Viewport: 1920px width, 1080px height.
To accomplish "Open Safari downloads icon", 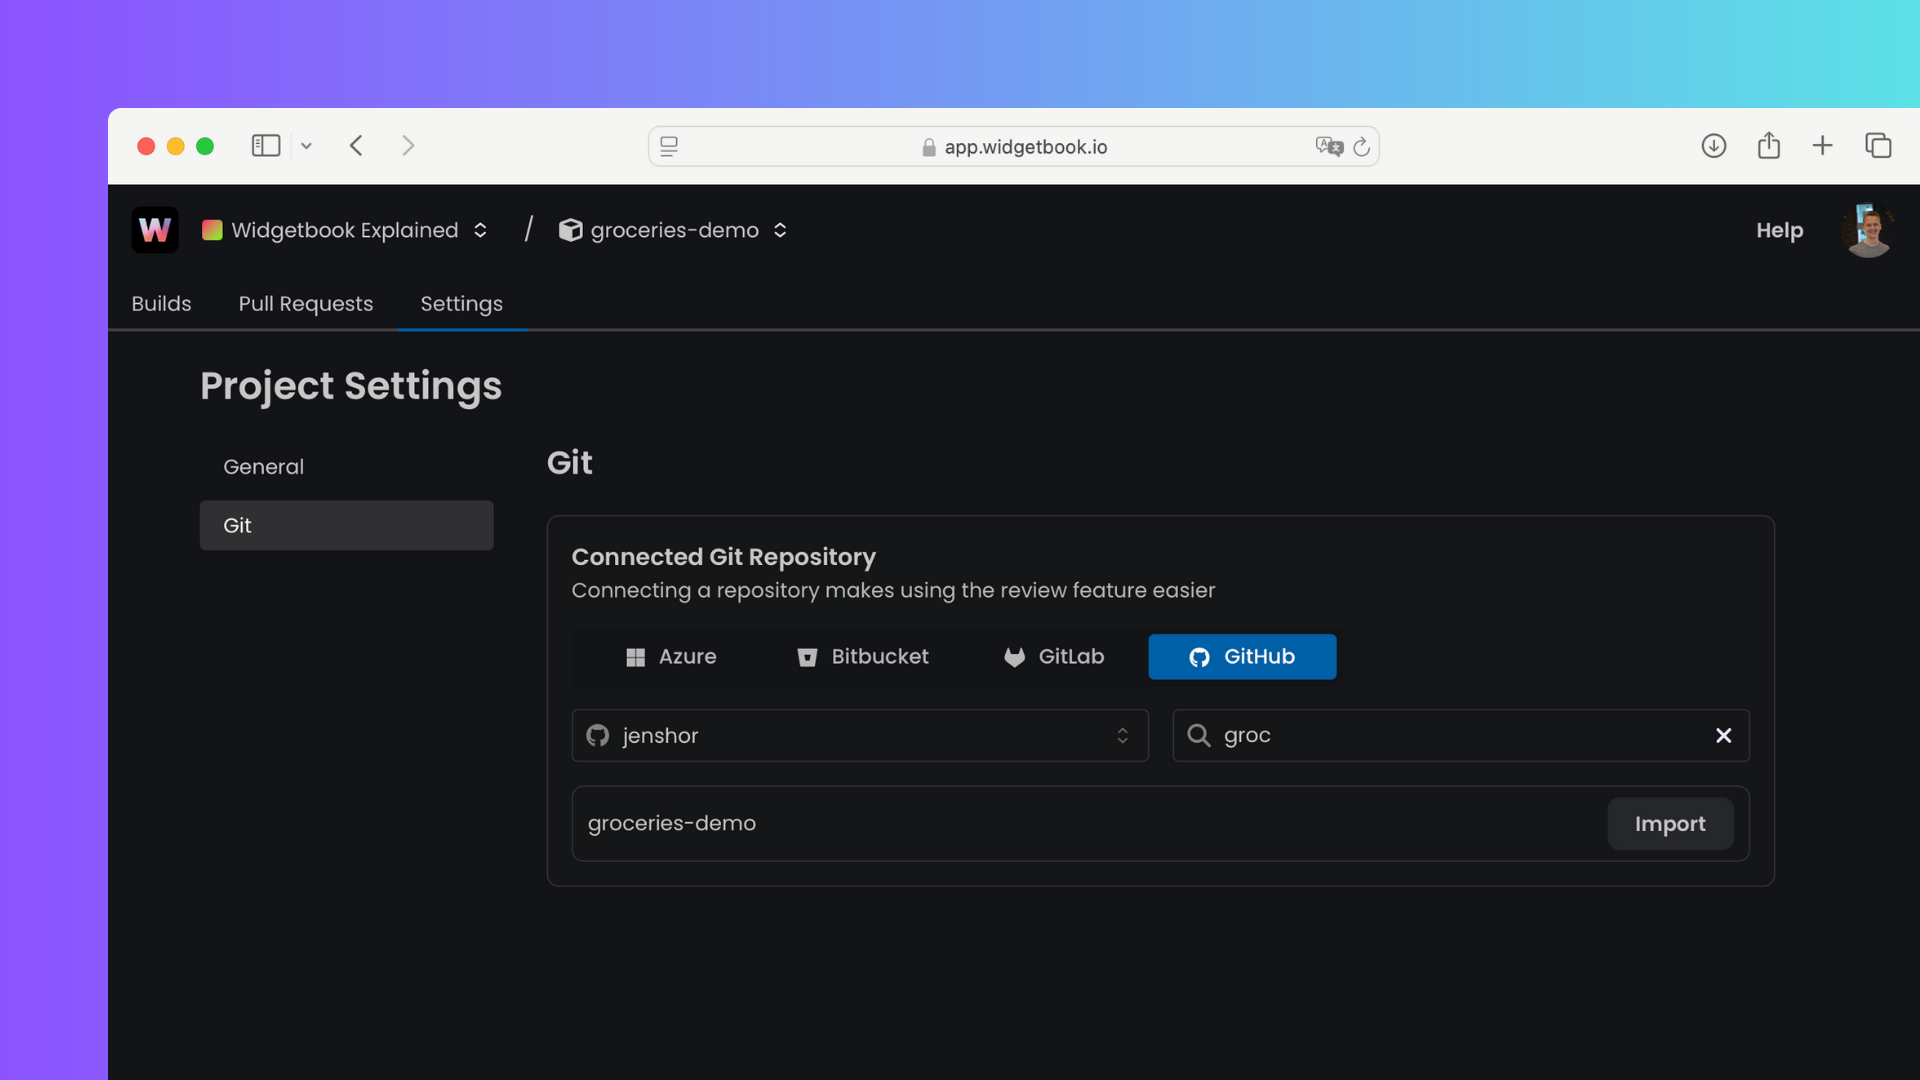I will coord(1713,146).
